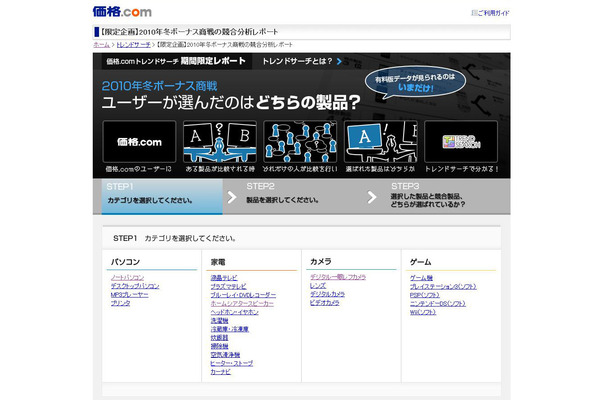The height and width of the screenshot is (400, 610).
Task: Choose the プリンタ category
Action: (x=120, y=303)
